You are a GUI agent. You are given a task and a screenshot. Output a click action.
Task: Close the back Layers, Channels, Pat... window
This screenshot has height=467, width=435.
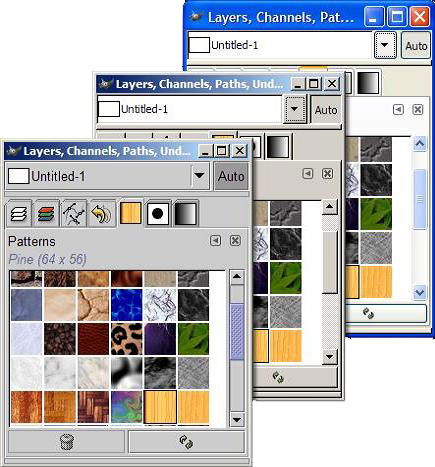419,16
